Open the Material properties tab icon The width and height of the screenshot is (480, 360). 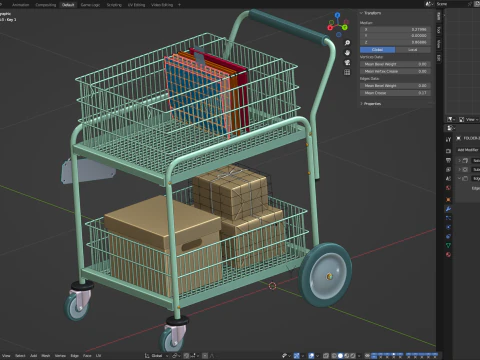pyautogui.click(x=448, y=254)
